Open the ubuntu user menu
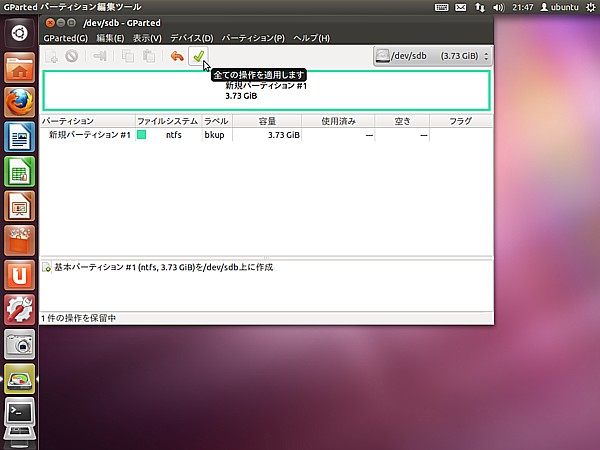The image size is (600, 450). click(559, 7)
